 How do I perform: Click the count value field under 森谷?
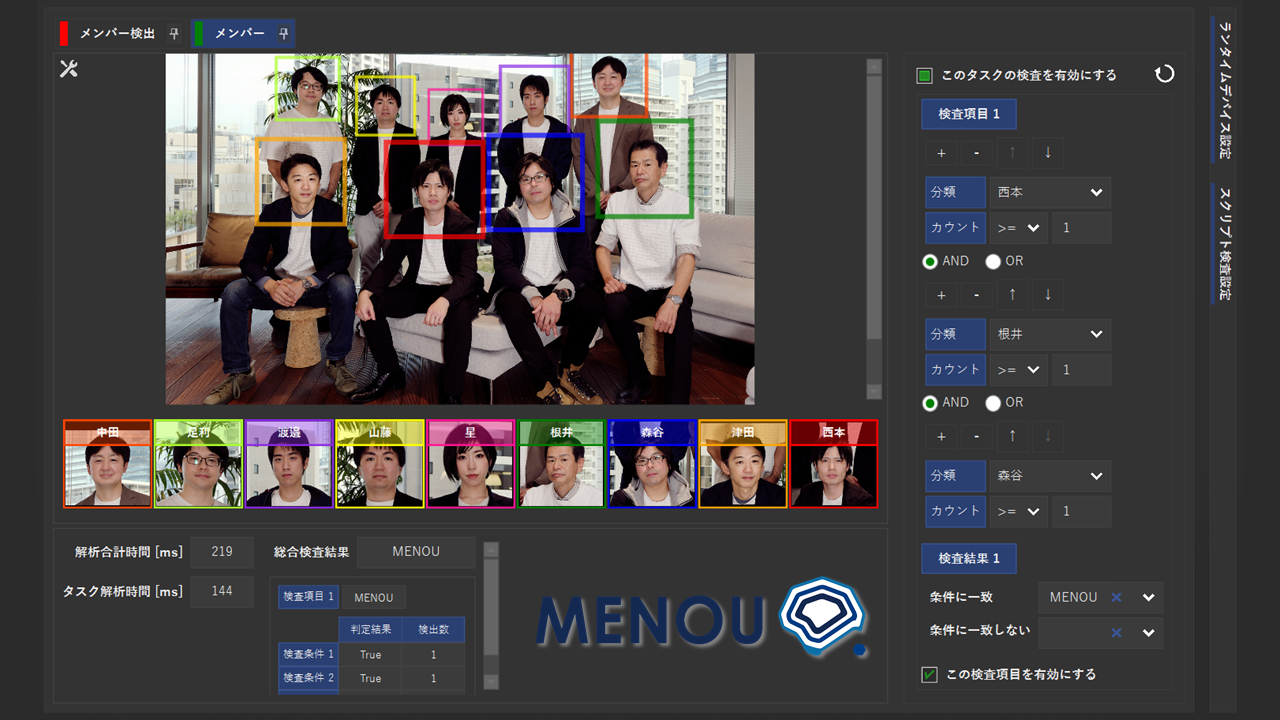point(1081,510)
